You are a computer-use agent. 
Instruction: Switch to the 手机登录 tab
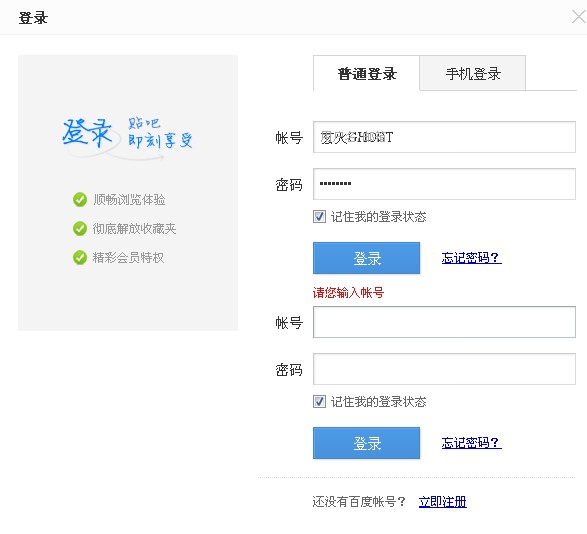tap(473, 73)
